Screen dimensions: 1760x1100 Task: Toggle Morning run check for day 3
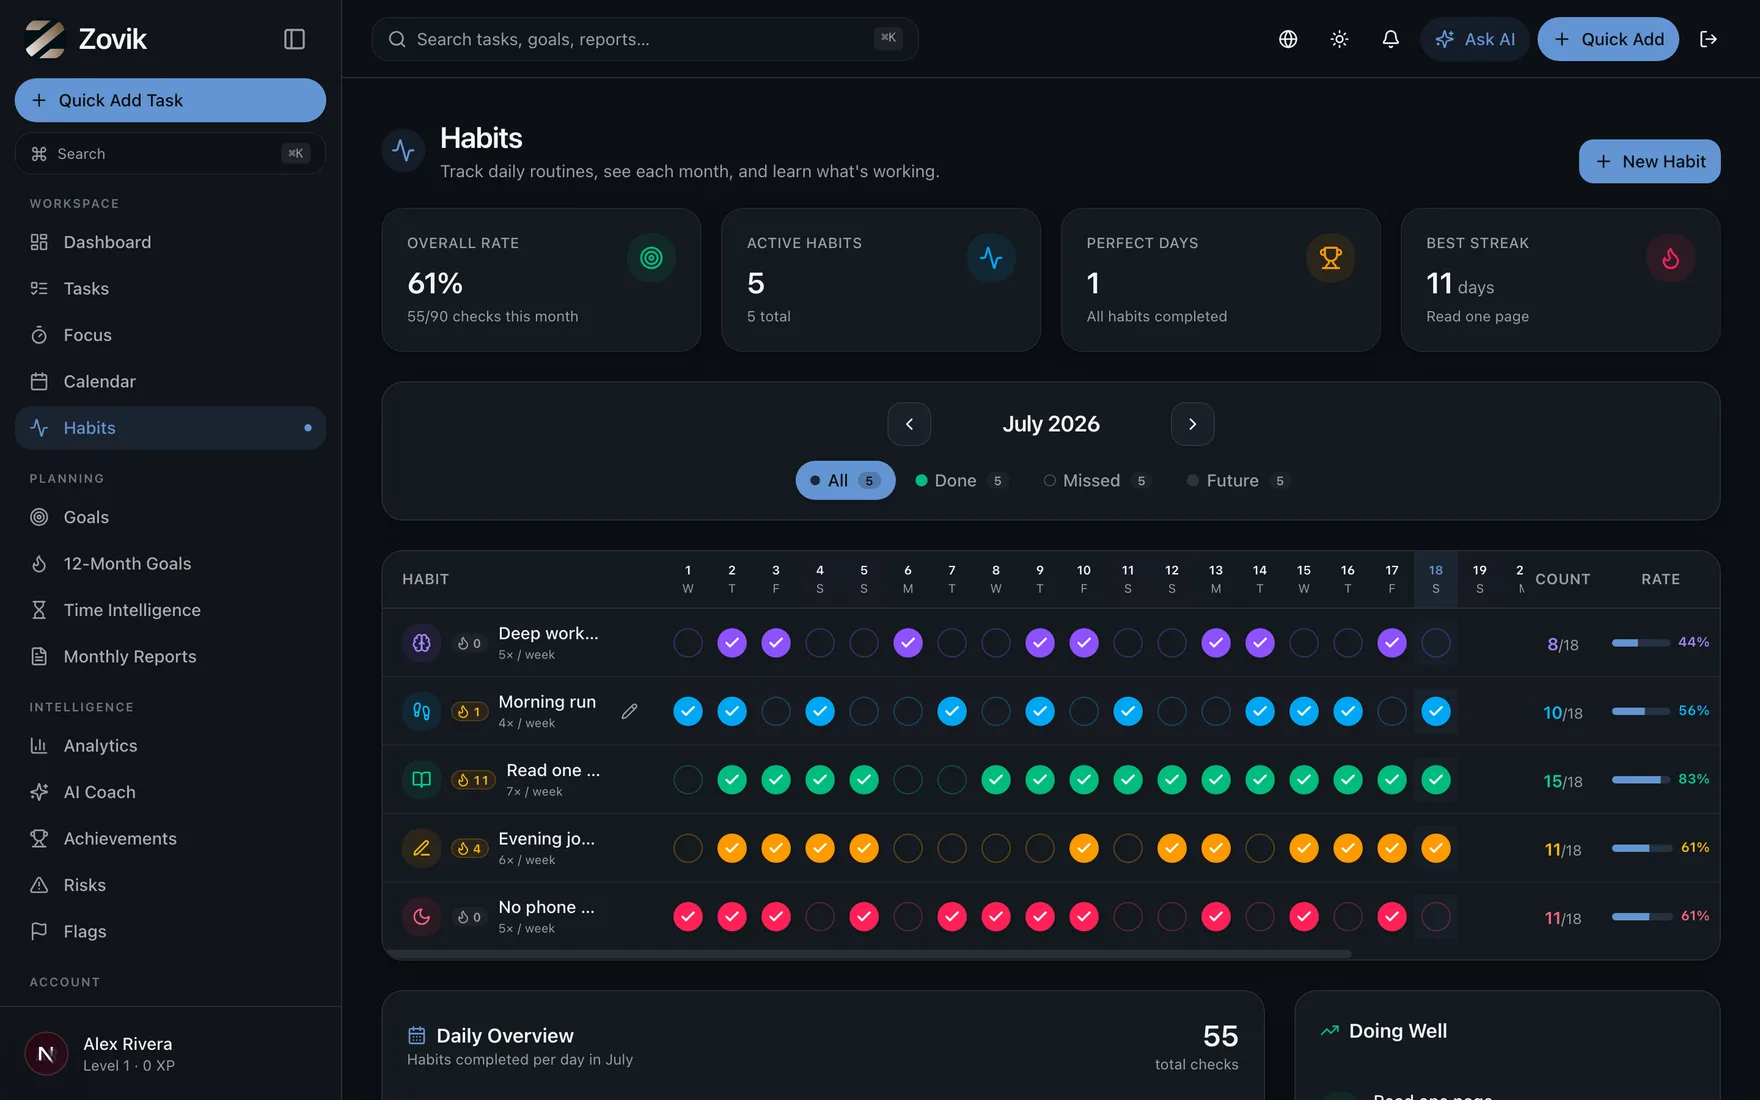coord(776,711)
